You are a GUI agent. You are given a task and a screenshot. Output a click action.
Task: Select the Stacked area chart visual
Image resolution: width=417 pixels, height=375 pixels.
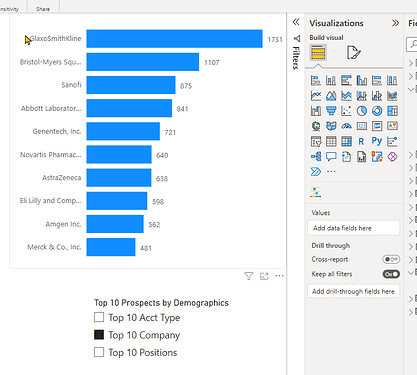pos(346,96)
